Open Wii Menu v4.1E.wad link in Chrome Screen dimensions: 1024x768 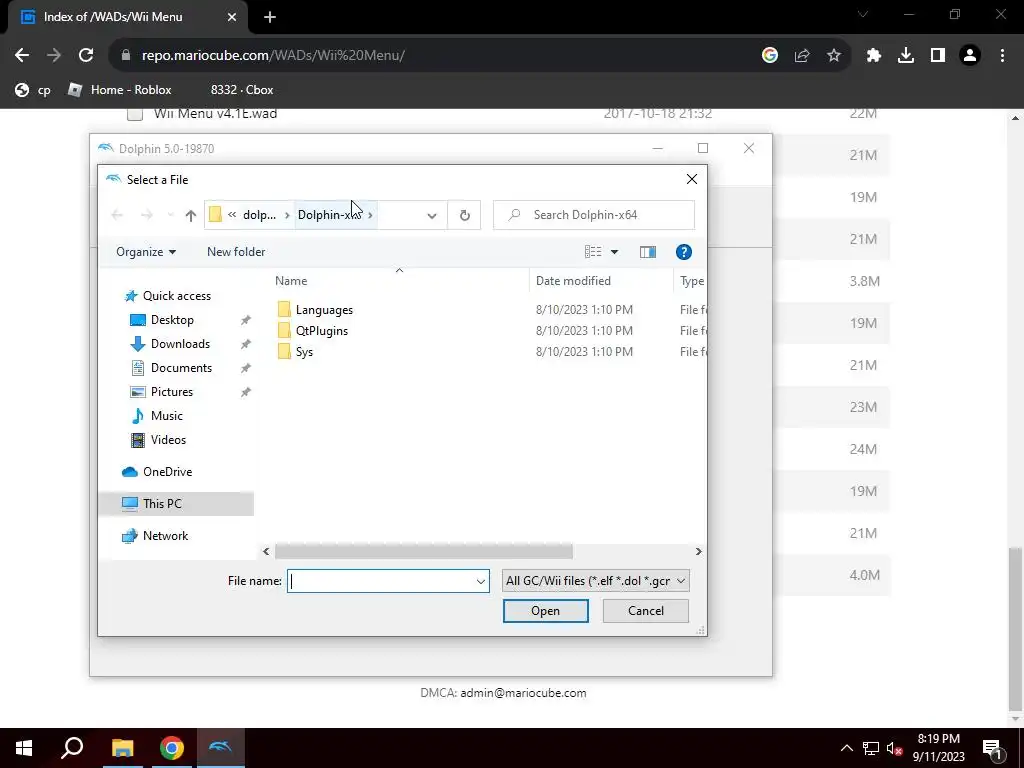216,114
